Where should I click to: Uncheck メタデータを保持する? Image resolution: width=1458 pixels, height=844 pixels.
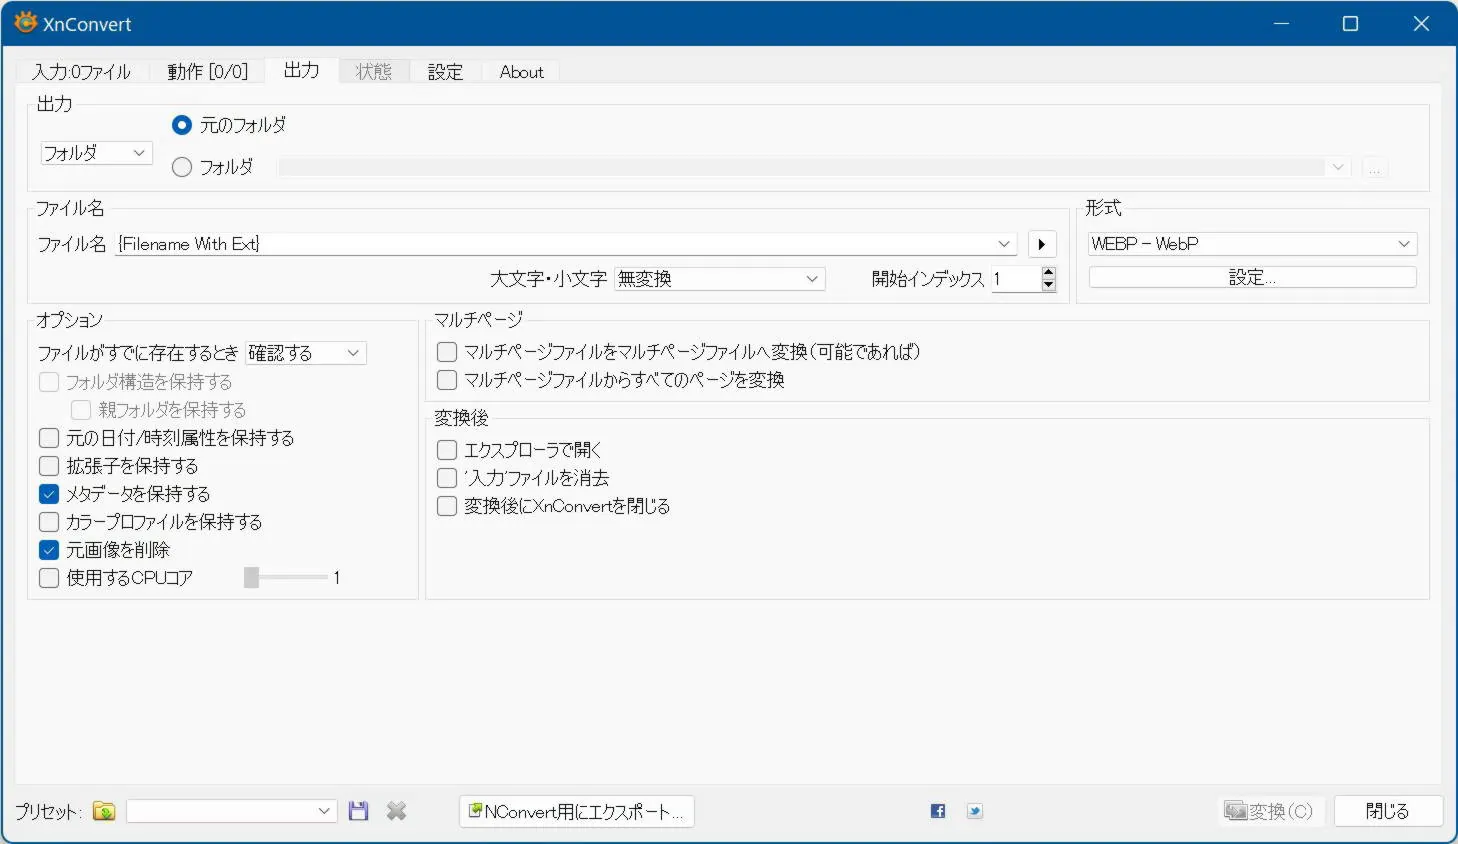click(x=49, y=494)
